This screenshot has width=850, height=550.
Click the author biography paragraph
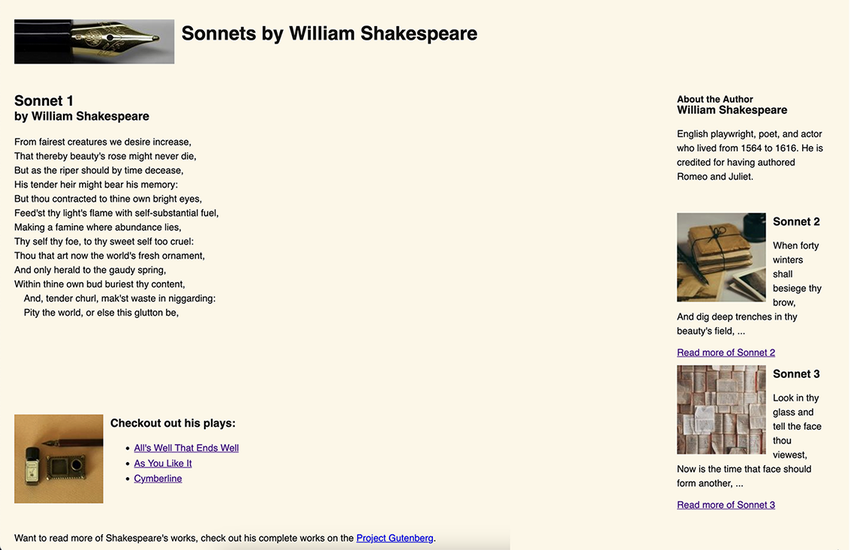click(749, 155)
